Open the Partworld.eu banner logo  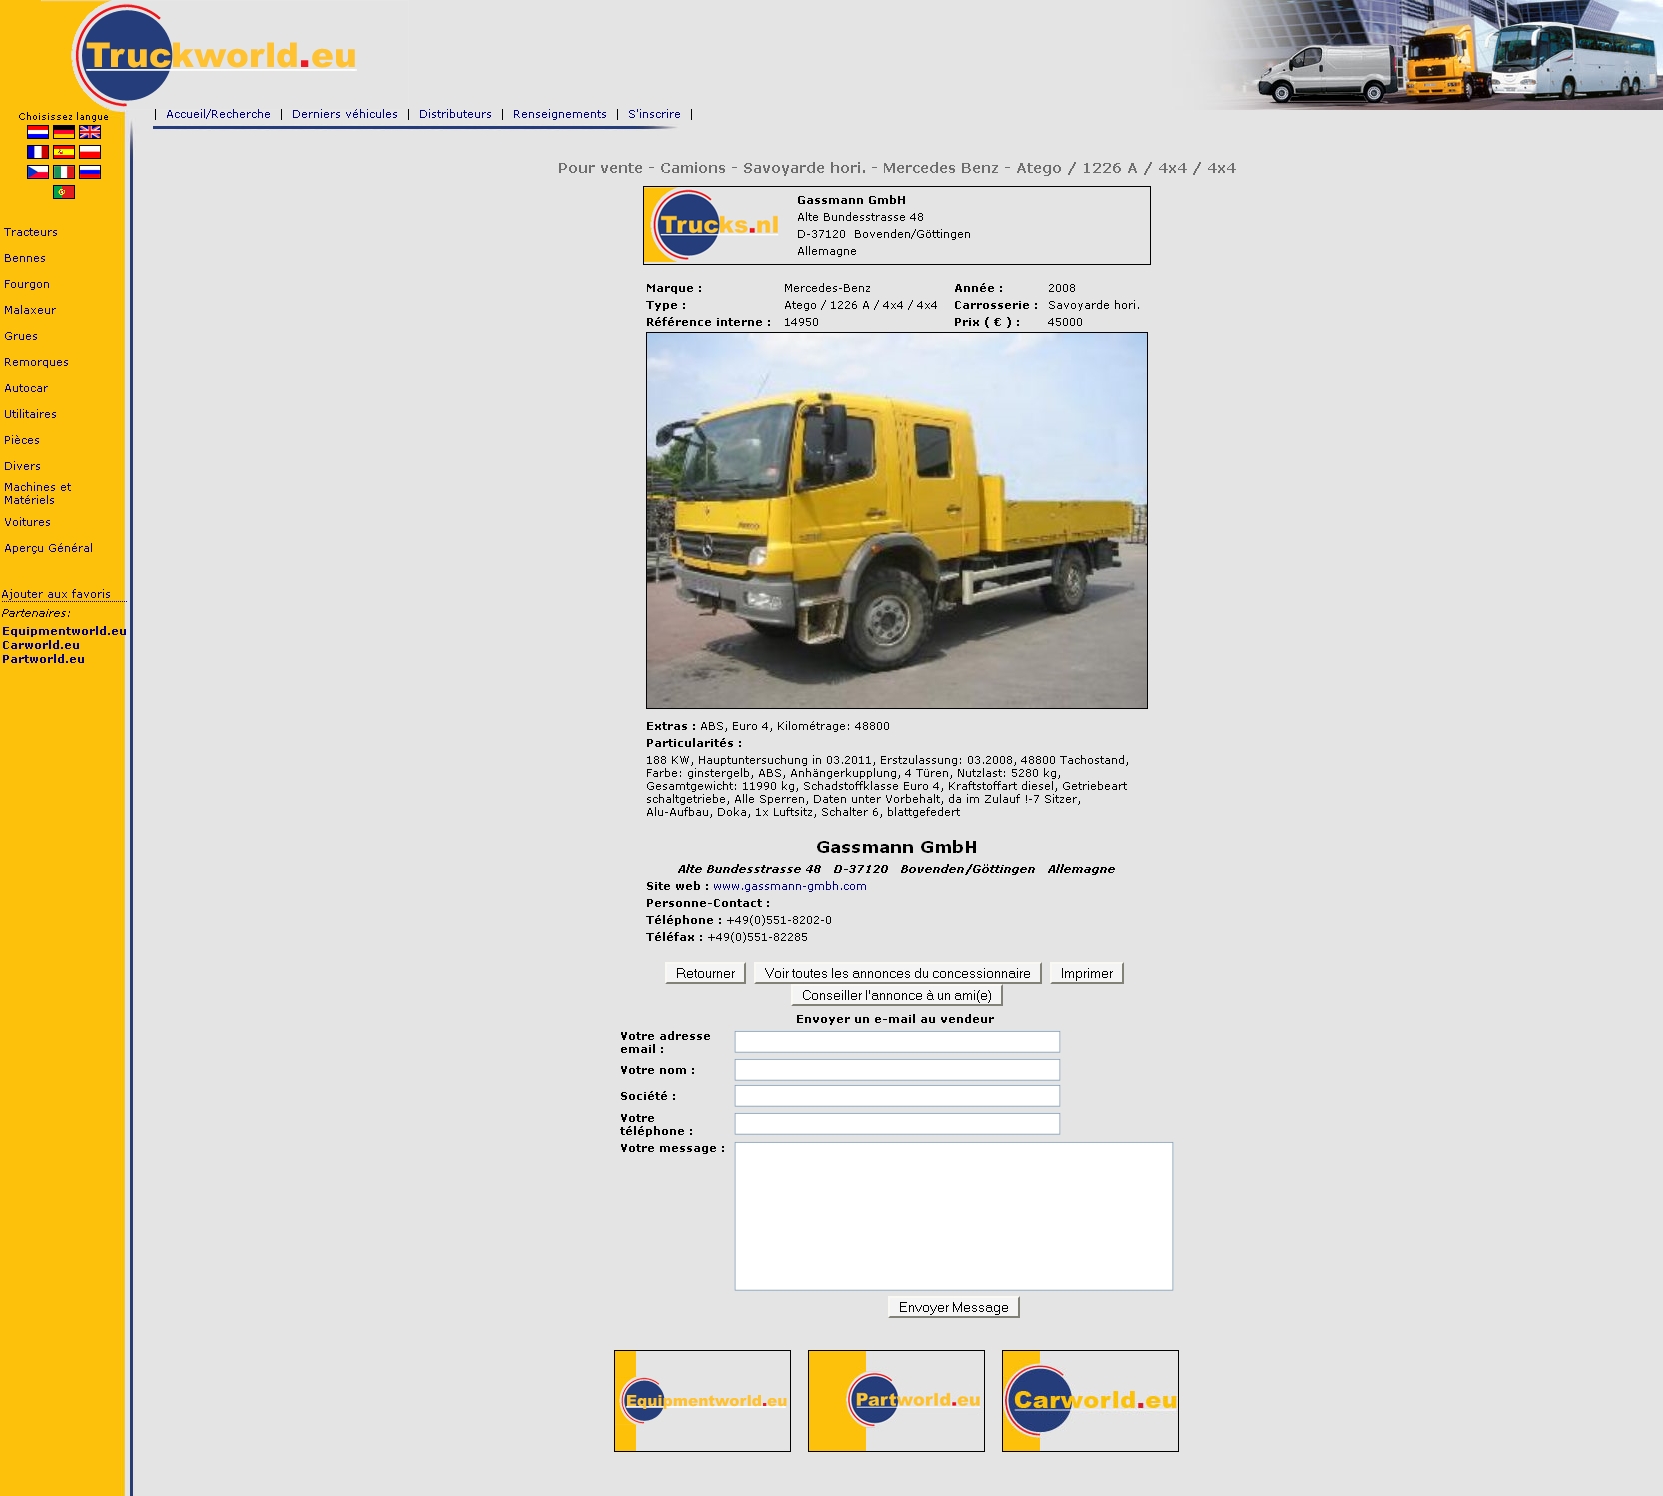(x=896, y=1400)
